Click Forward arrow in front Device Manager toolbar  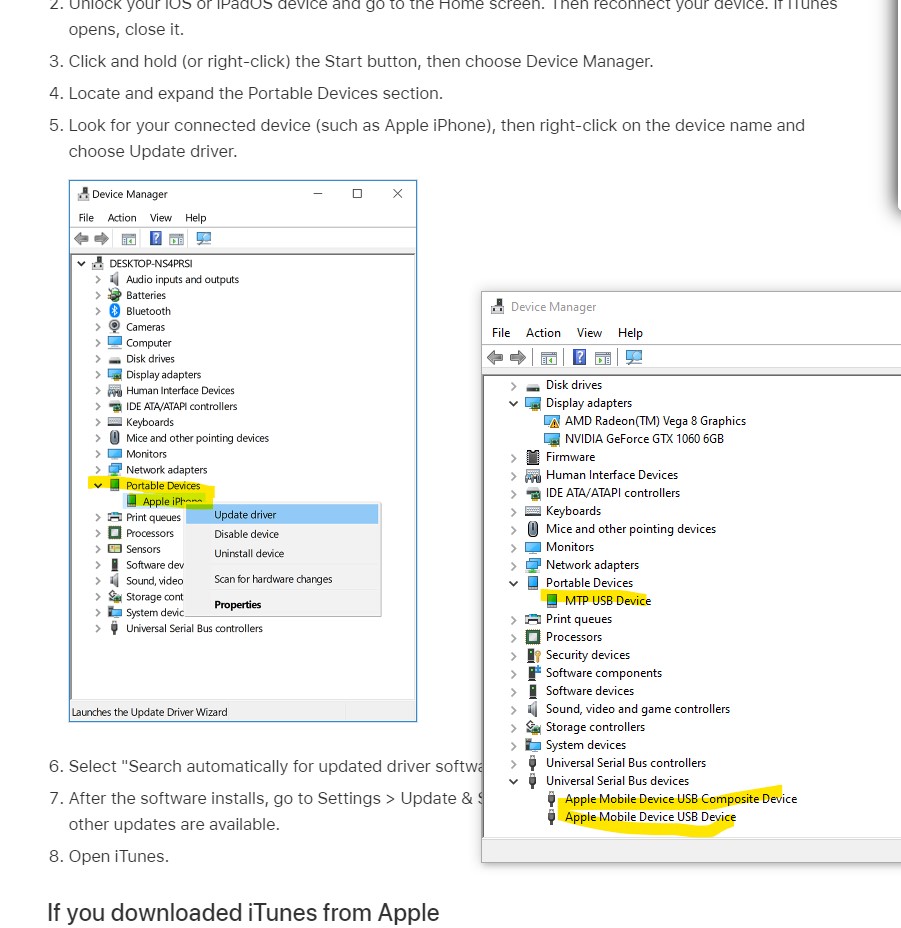tap(518, 357)
